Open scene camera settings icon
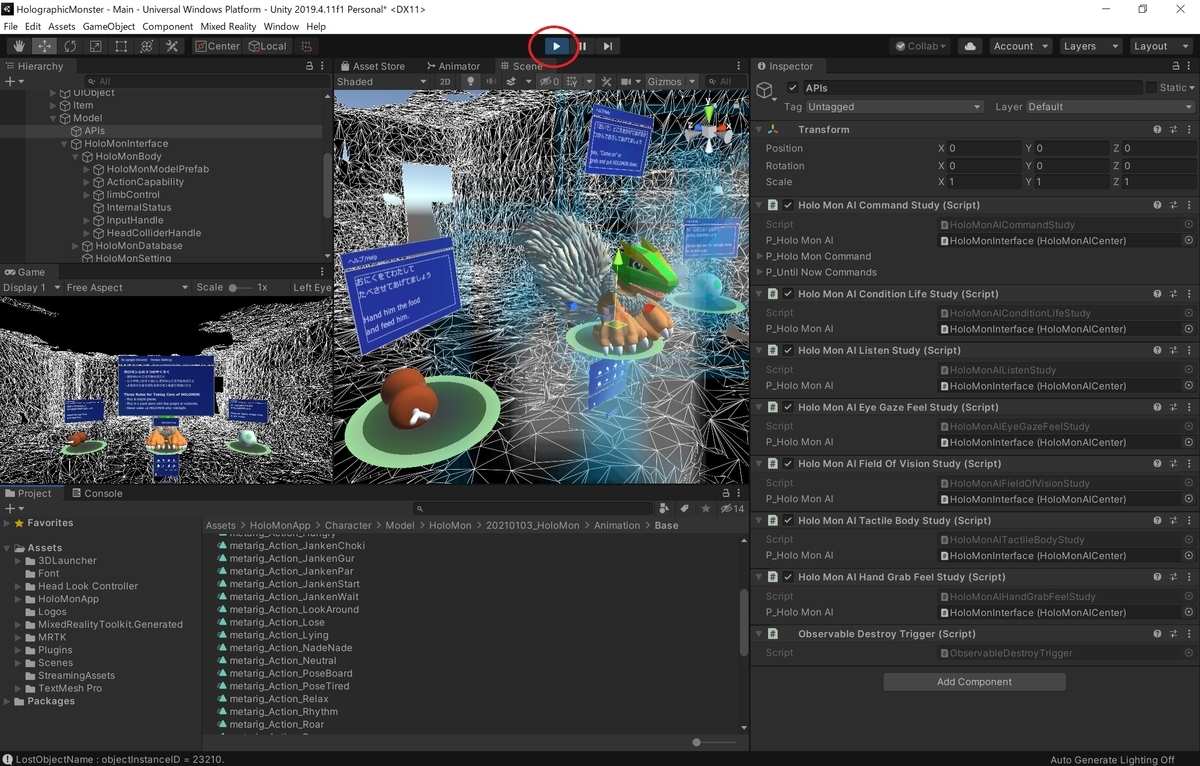Image resolution: width=1200 pixels, height=766 pixels. coord(627,82)
